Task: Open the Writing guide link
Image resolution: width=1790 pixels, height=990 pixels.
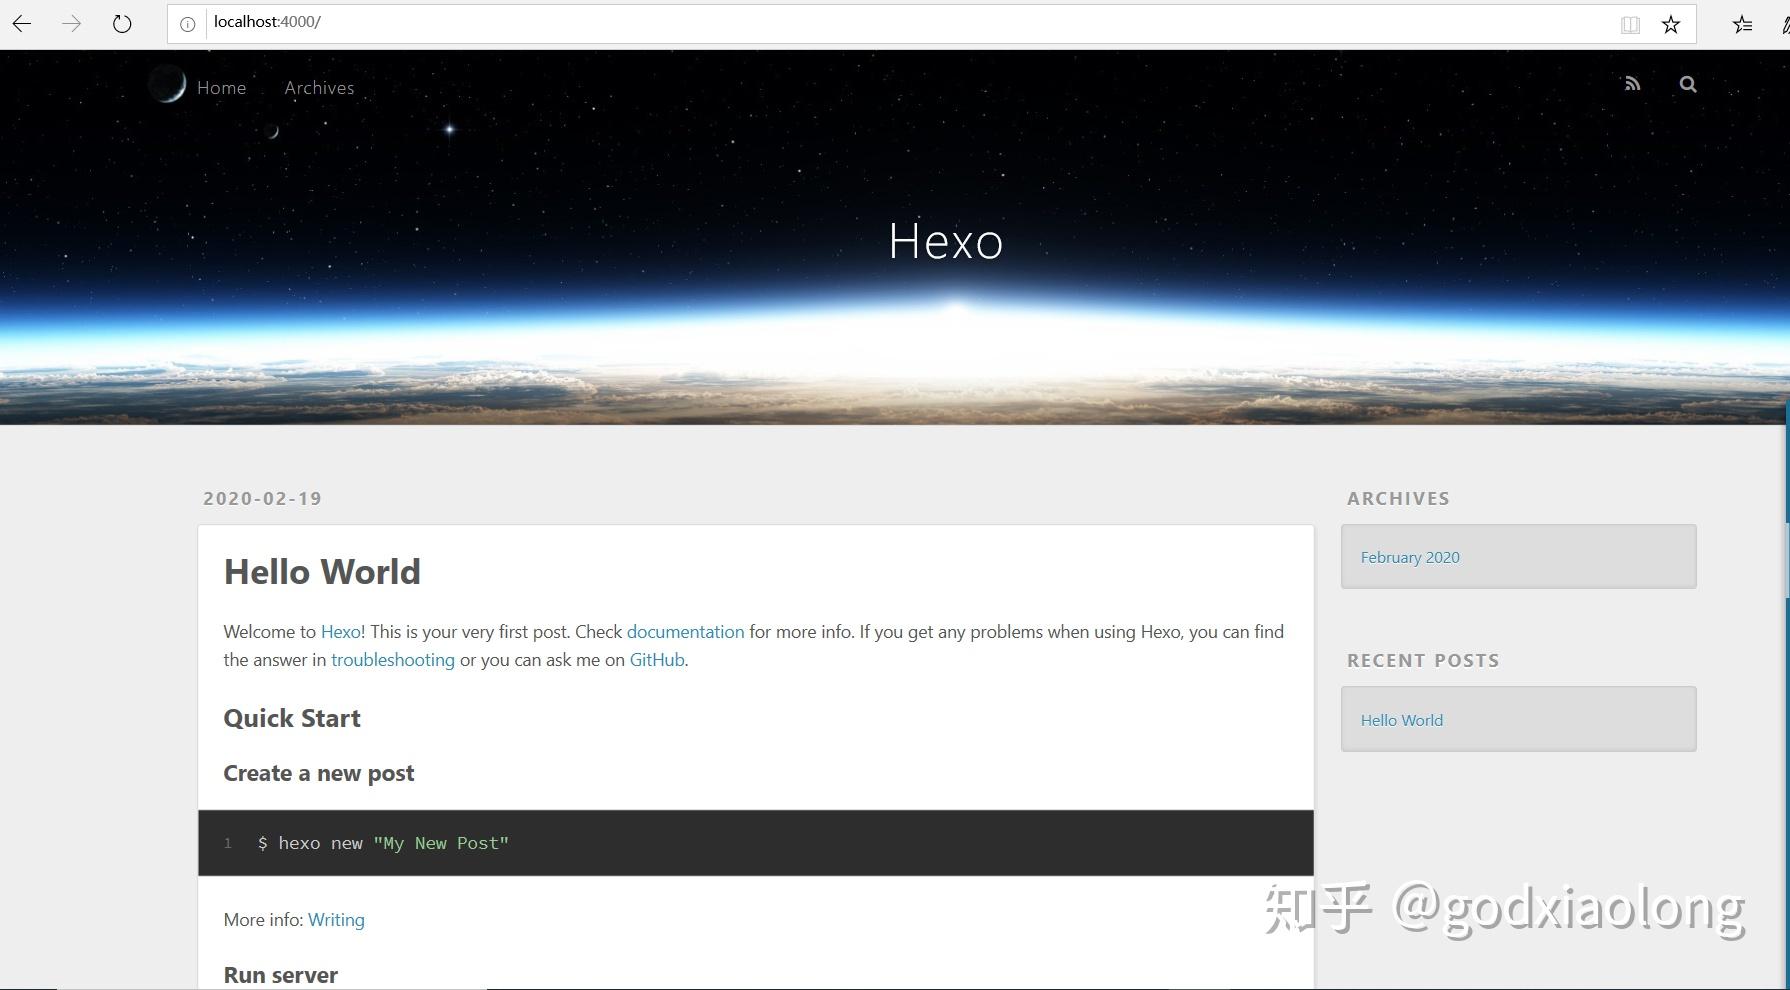Action: tap(336, 919)
